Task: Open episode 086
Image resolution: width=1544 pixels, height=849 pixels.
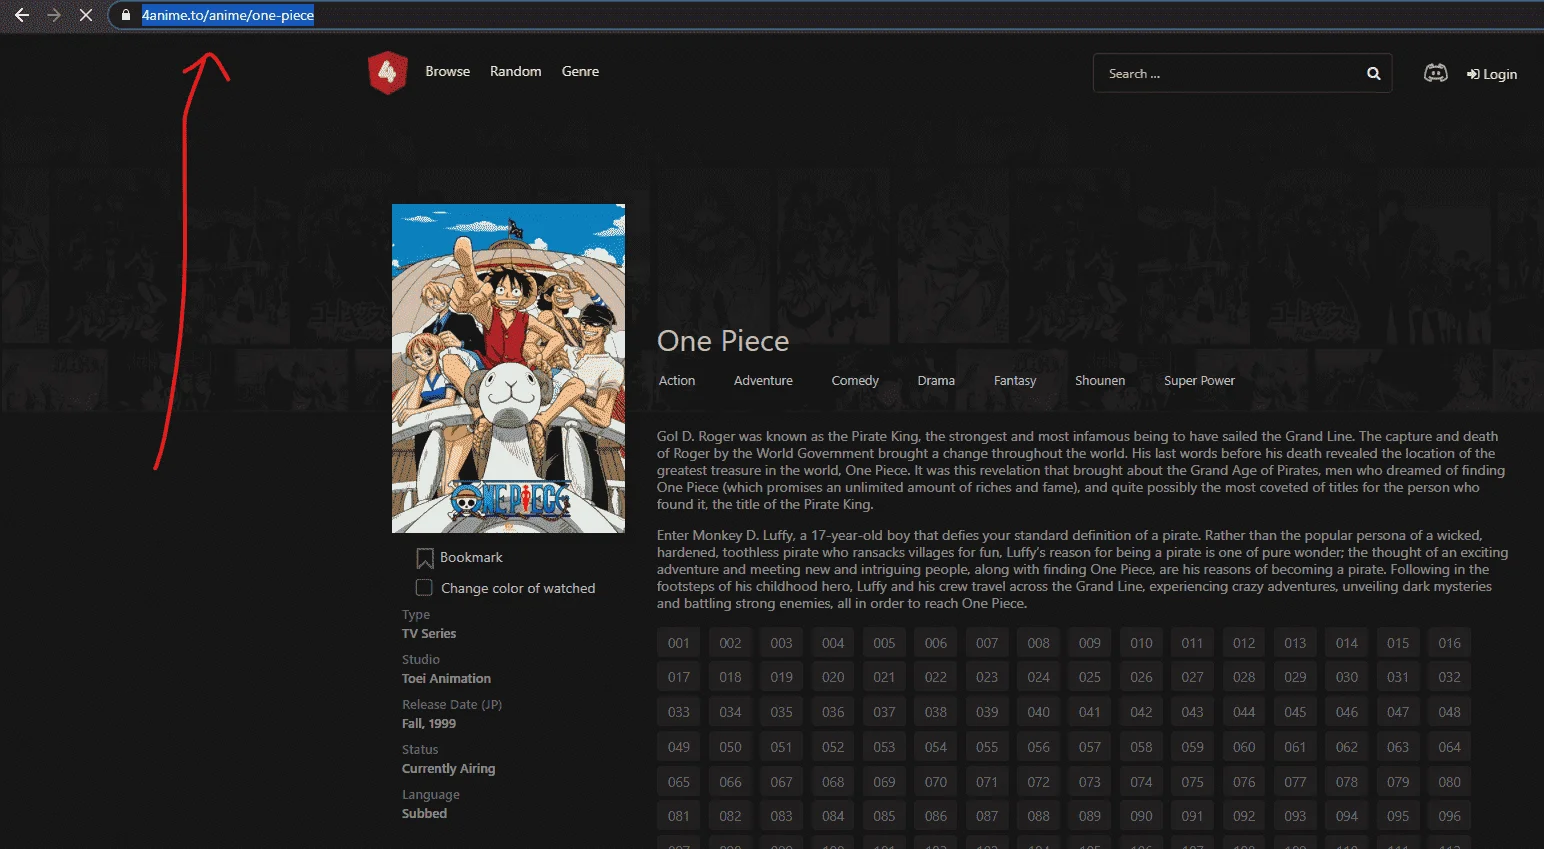Action: [935, 816]
